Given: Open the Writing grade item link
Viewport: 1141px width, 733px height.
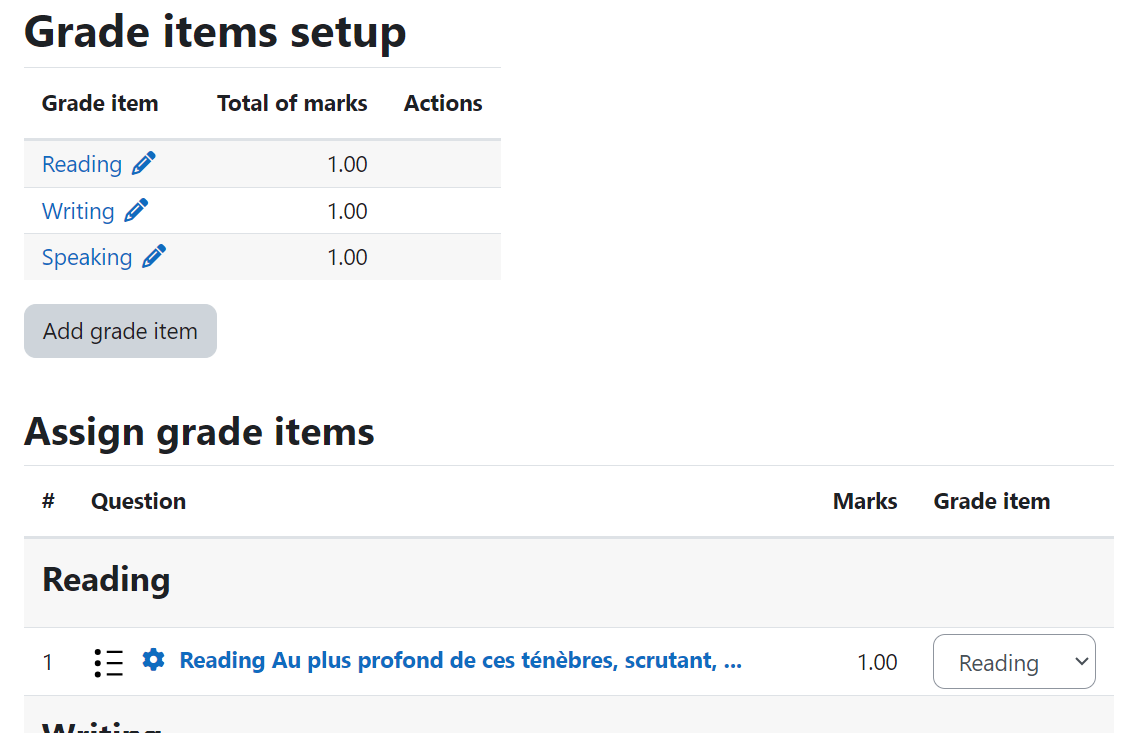Looking at the screenshot, I should (78, 211).
